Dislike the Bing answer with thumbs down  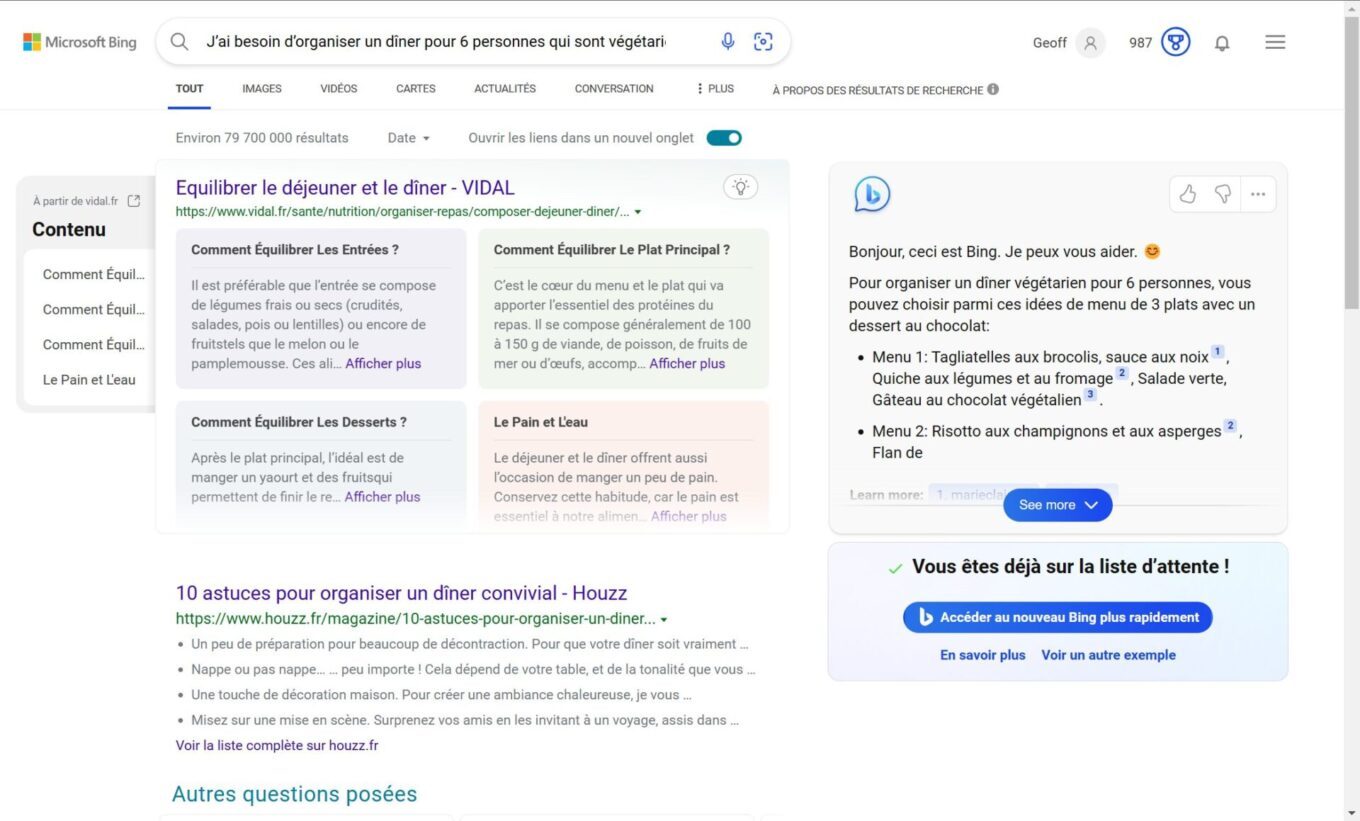(x=1223, y=194)
